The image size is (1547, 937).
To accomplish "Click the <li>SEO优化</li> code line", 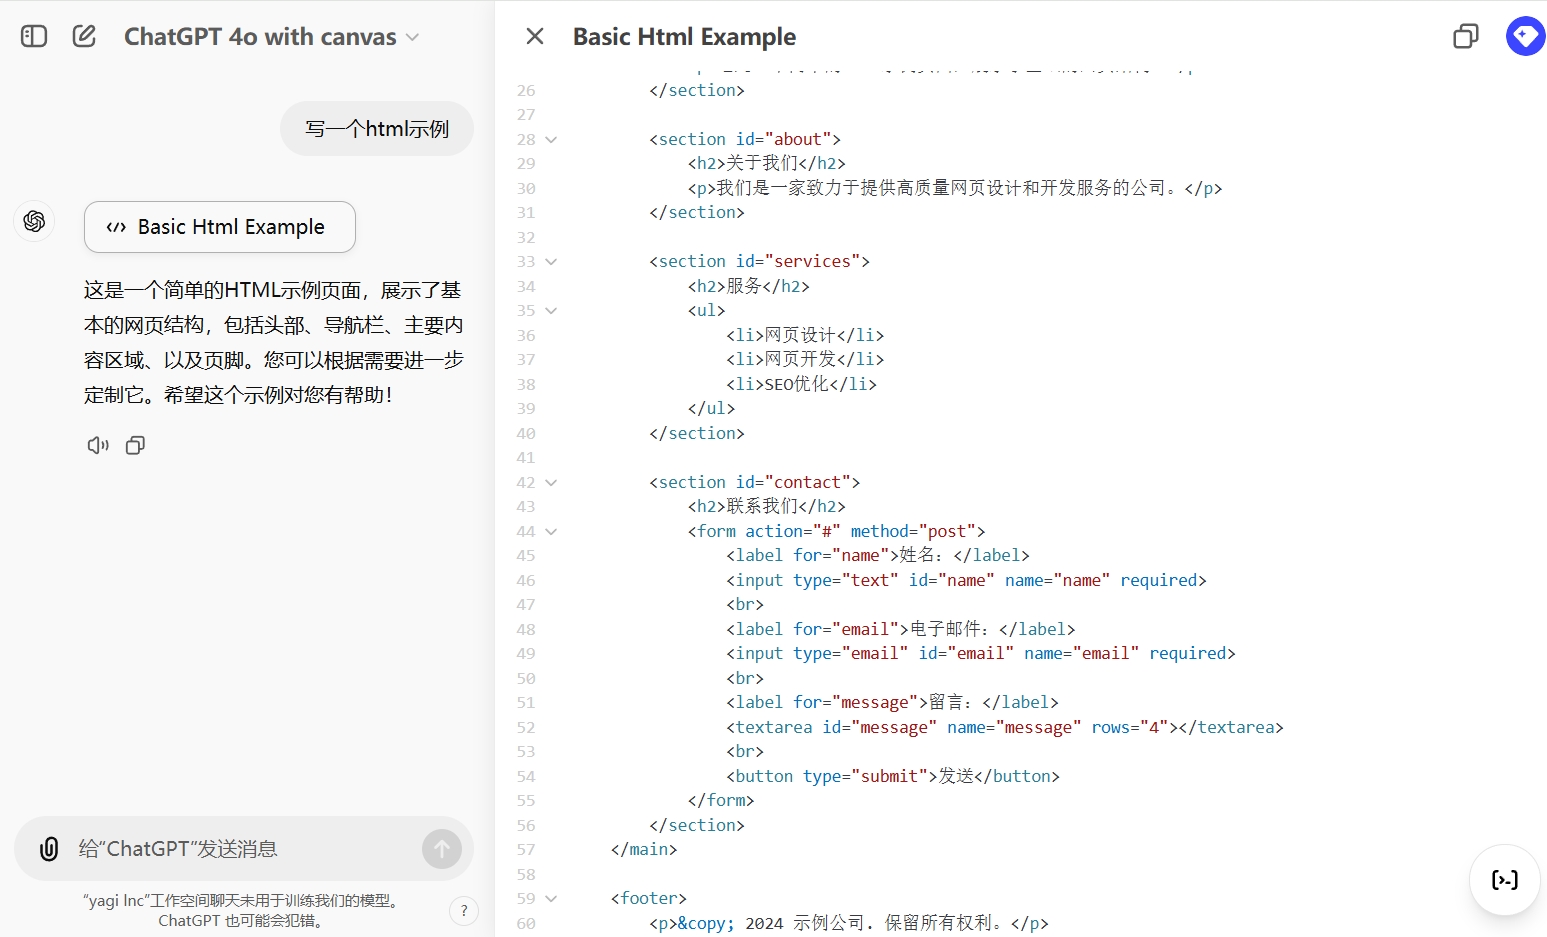I will click(x=801, y=384).
